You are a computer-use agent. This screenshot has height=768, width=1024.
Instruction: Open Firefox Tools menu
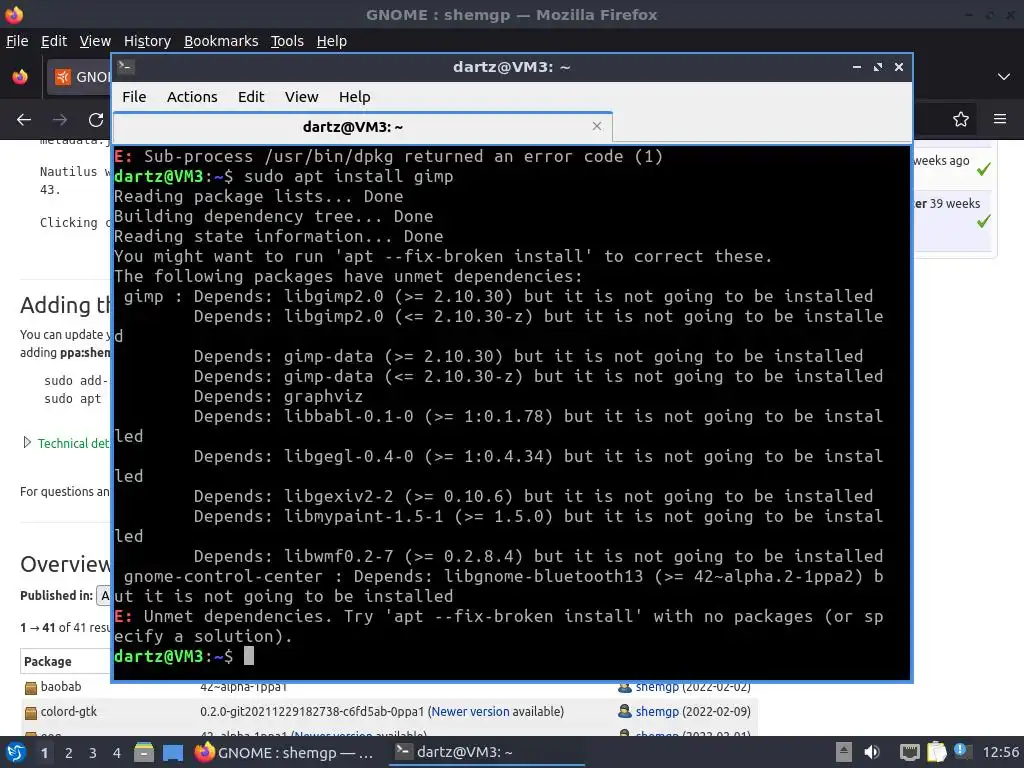(287, 41)
